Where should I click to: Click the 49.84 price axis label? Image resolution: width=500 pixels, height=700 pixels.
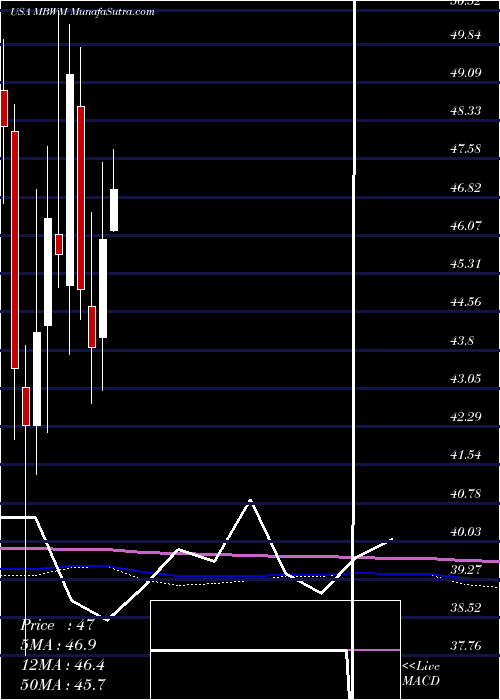tap(466, 34)
